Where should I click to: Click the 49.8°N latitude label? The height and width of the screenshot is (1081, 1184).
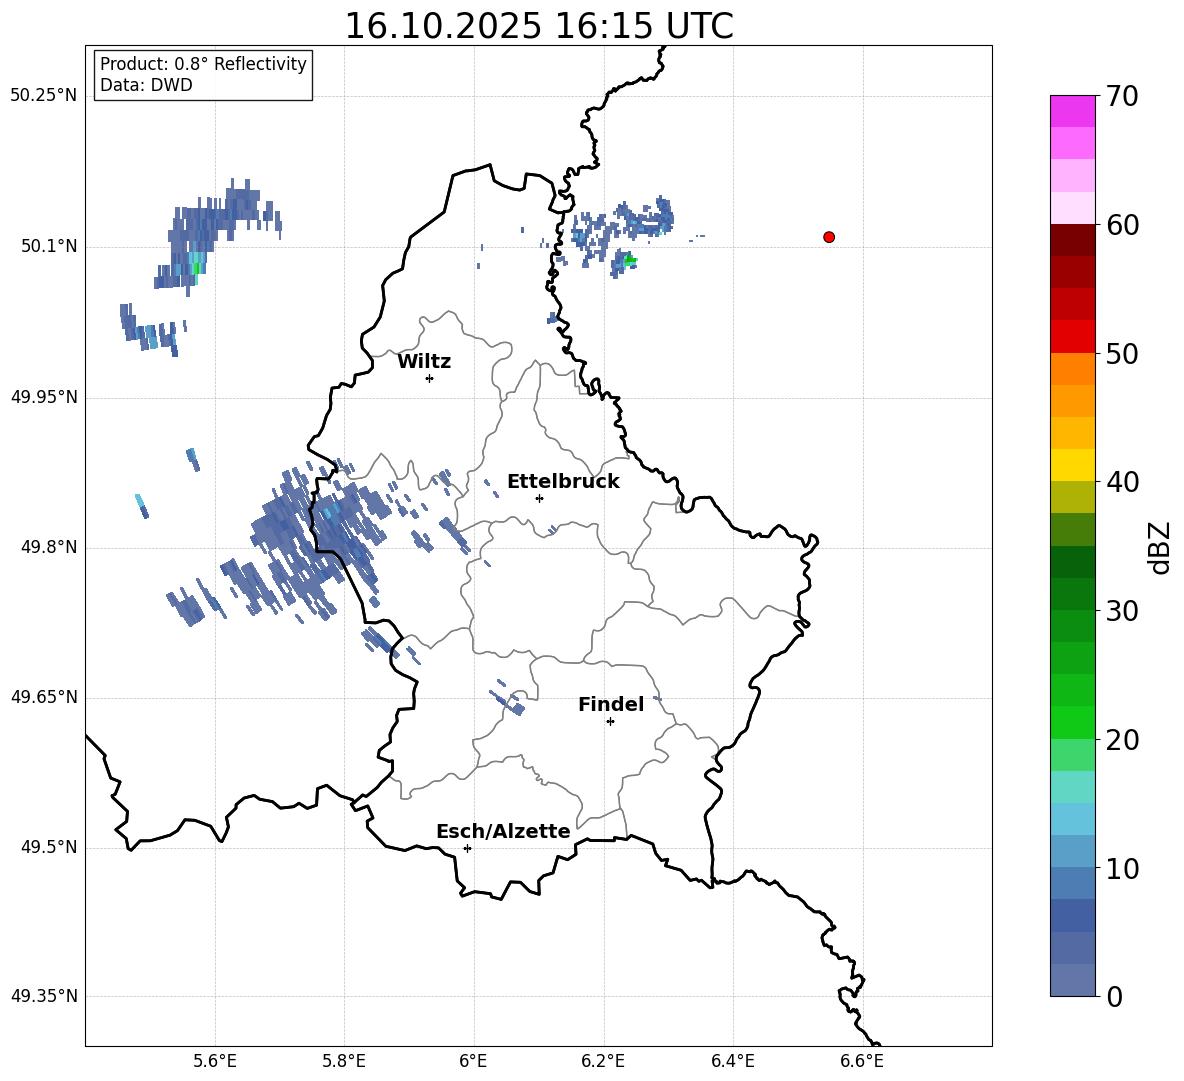tap(49, 547)
